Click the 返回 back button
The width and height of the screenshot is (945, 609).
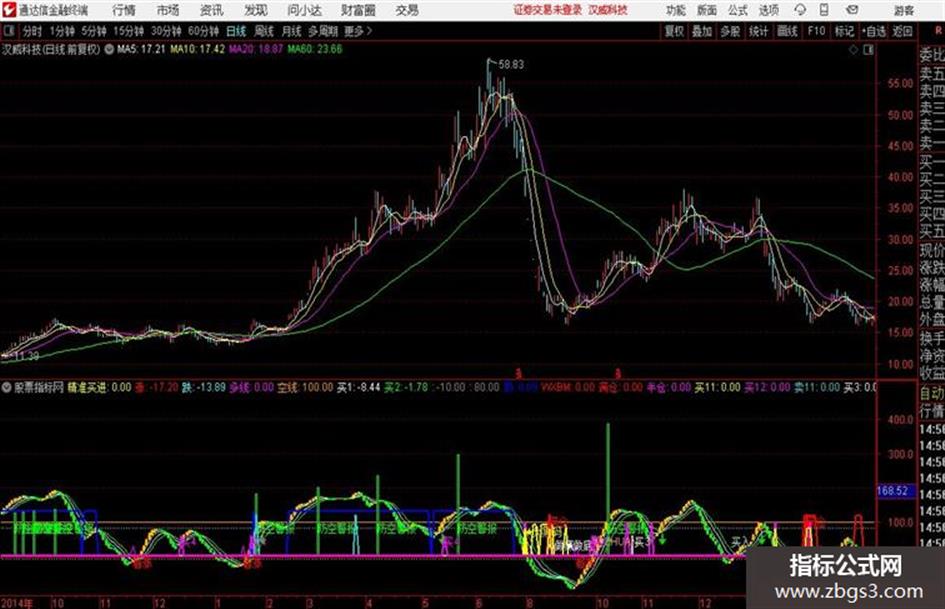(x=902, y=31)
